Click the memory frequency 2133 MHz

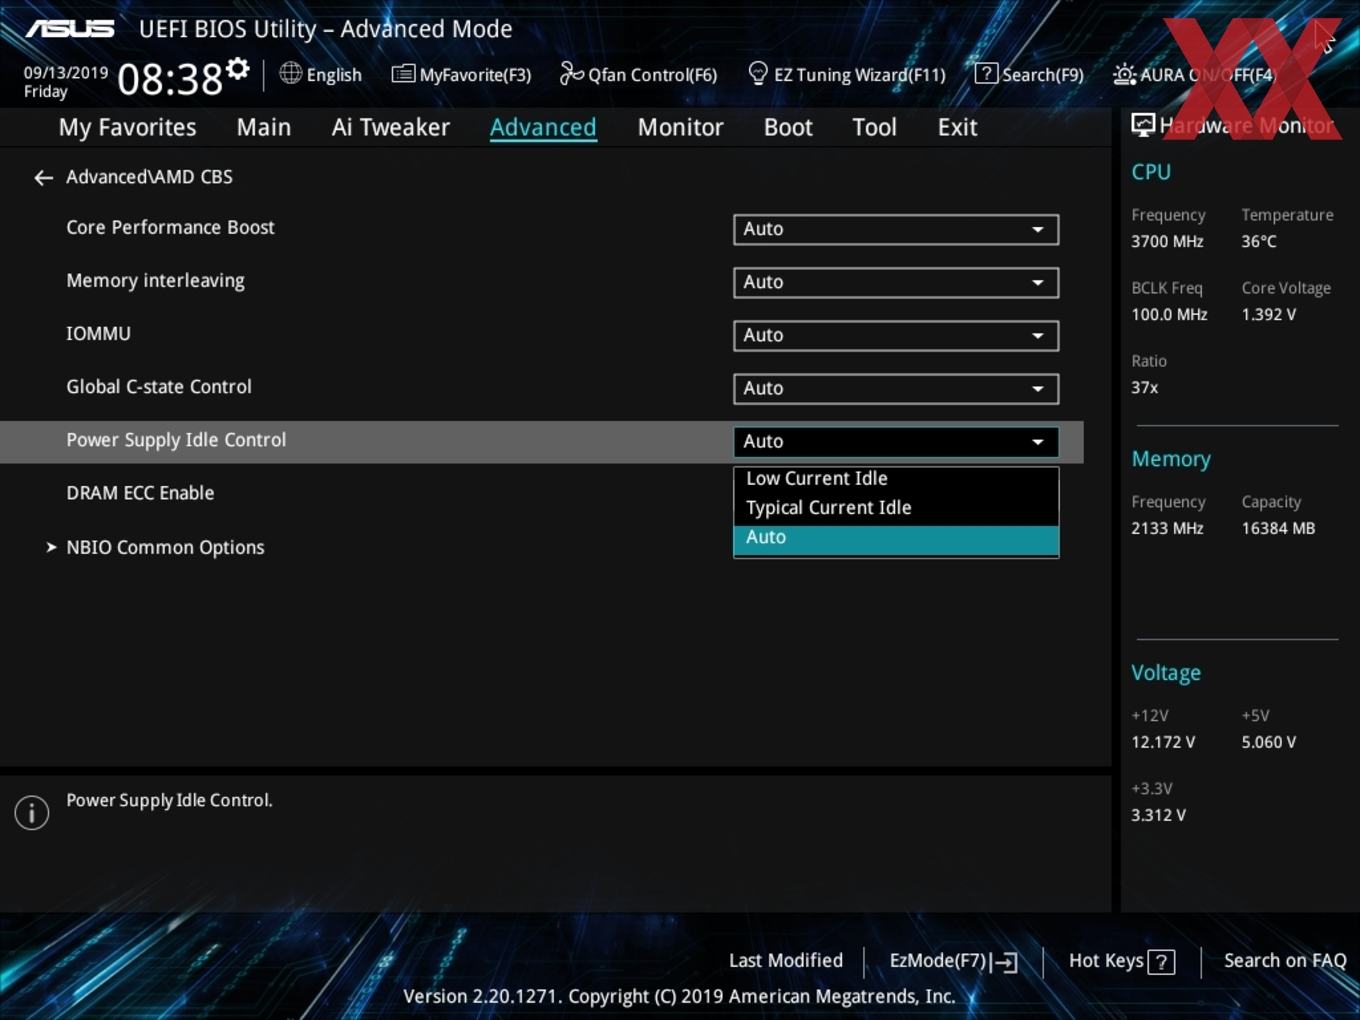(x=1167, y=528)
